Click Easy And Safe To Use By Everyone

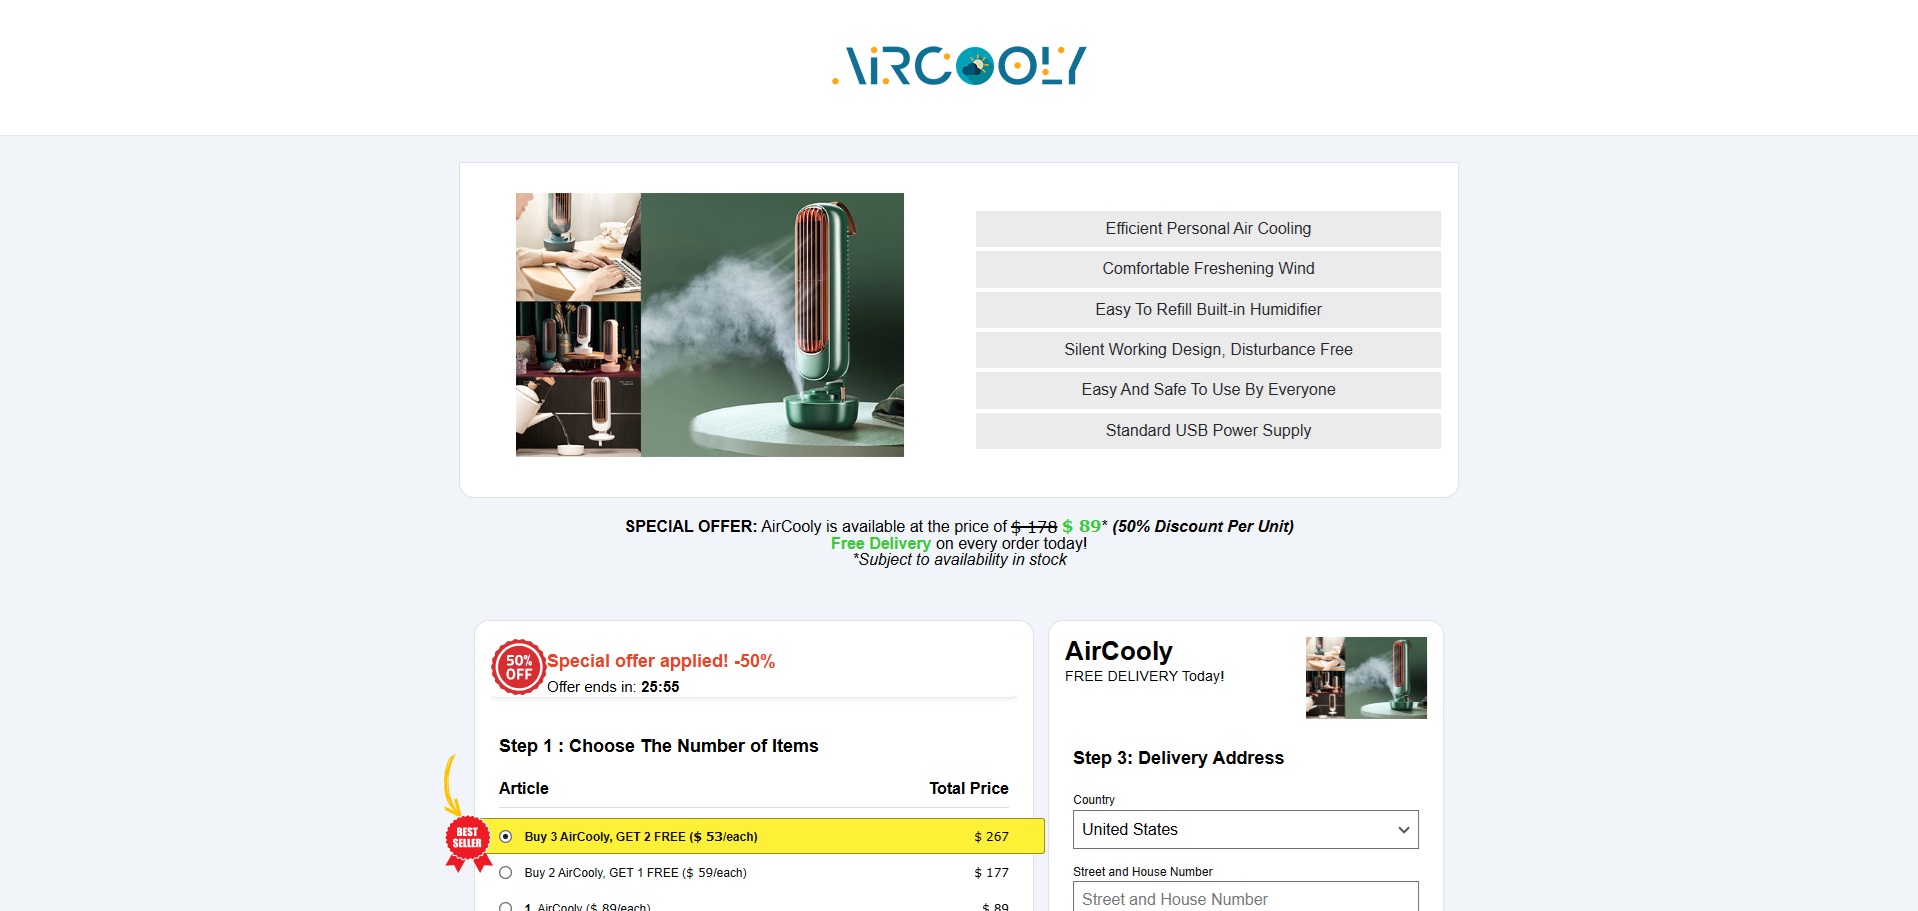(x=1208, y=390)
